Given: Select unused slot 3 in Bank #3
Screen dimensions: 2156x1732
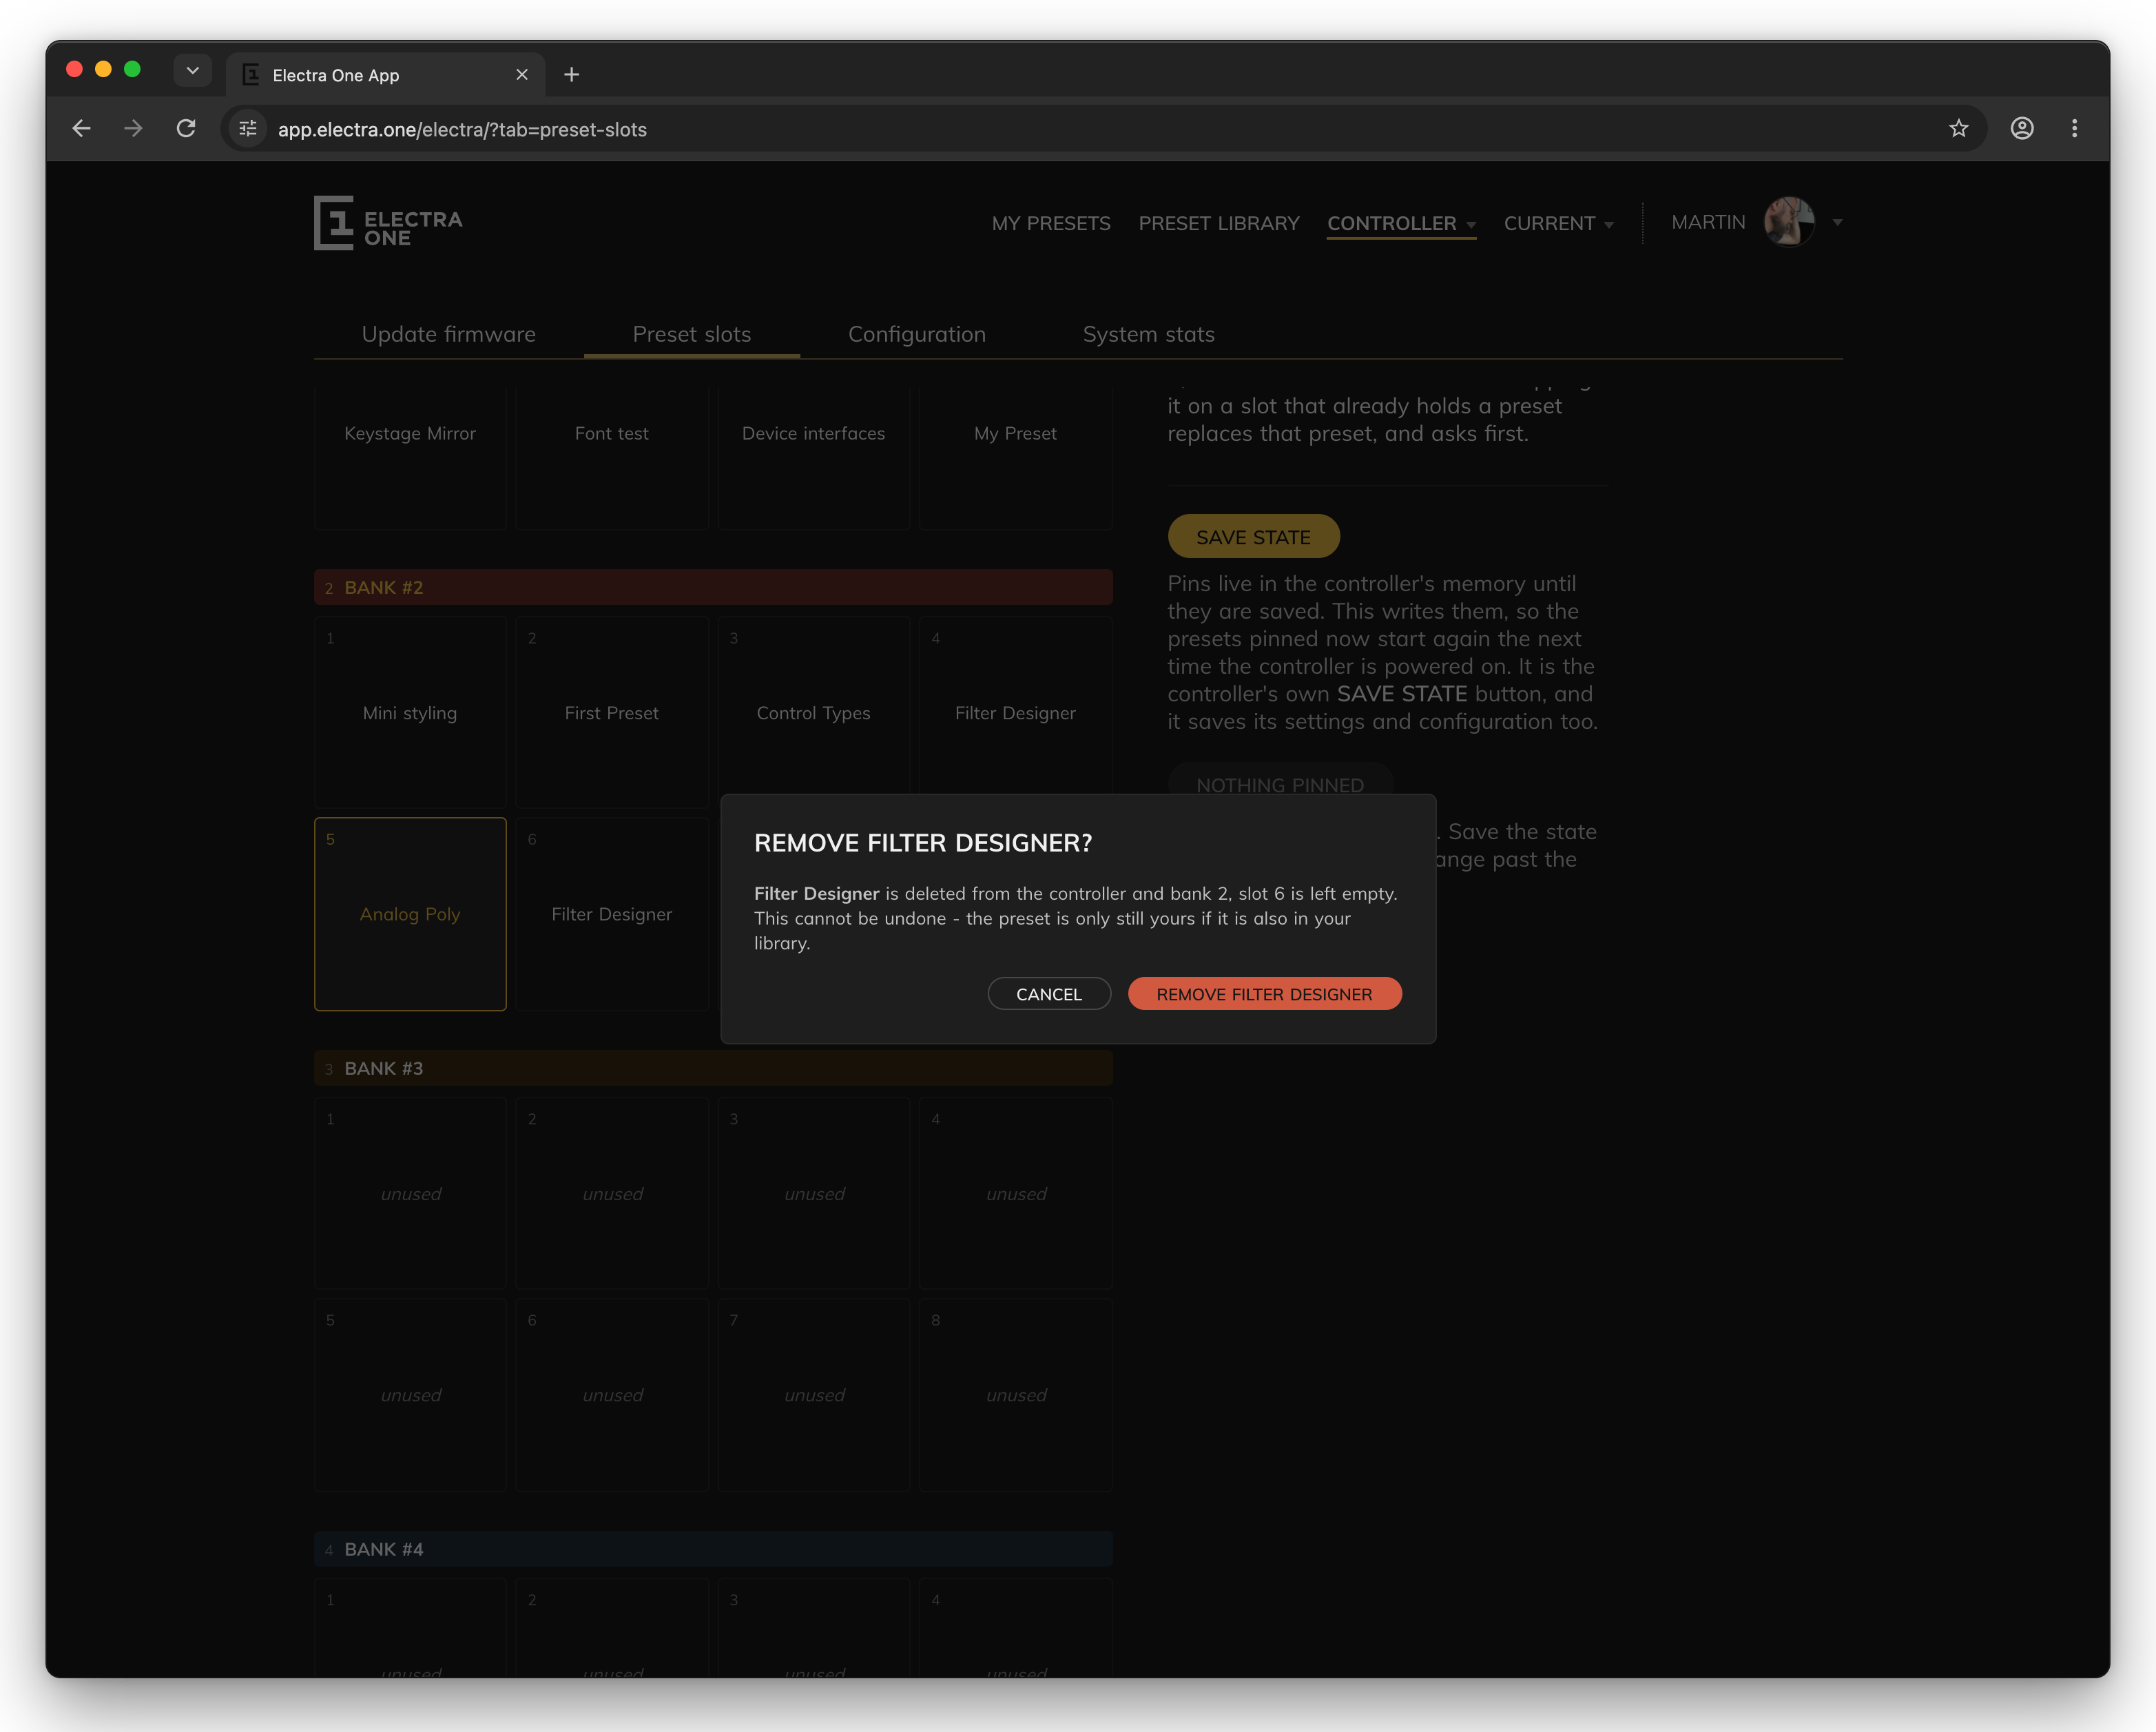Looking at the screenshot, I should [x=814, y=1194].
